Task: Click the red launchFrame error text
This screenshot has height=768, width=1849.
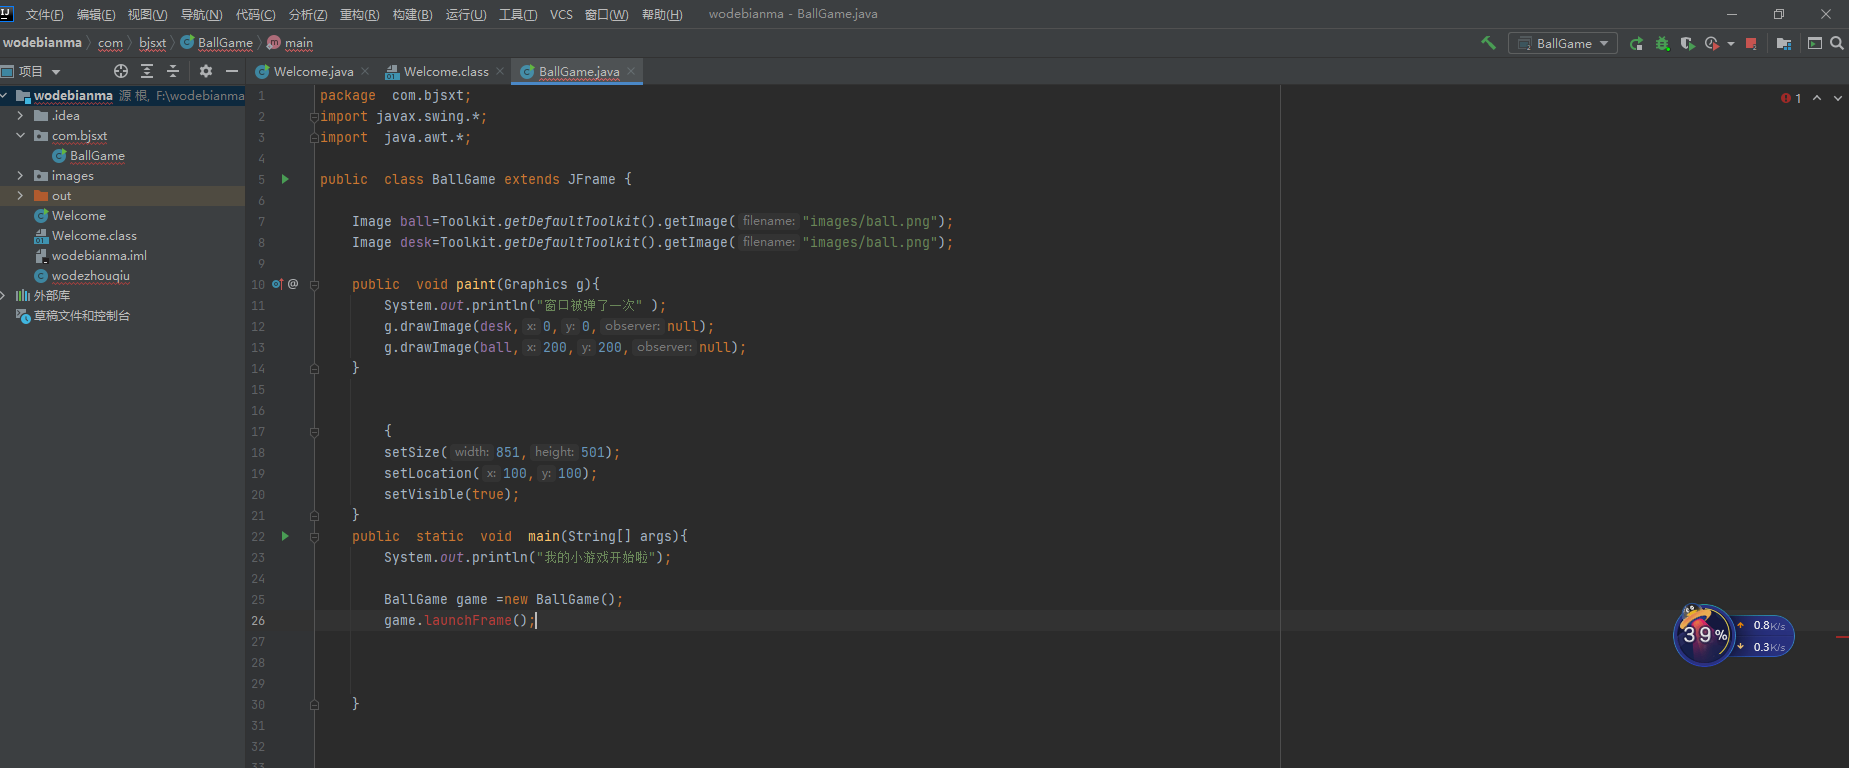Action: tap(468, 620)
